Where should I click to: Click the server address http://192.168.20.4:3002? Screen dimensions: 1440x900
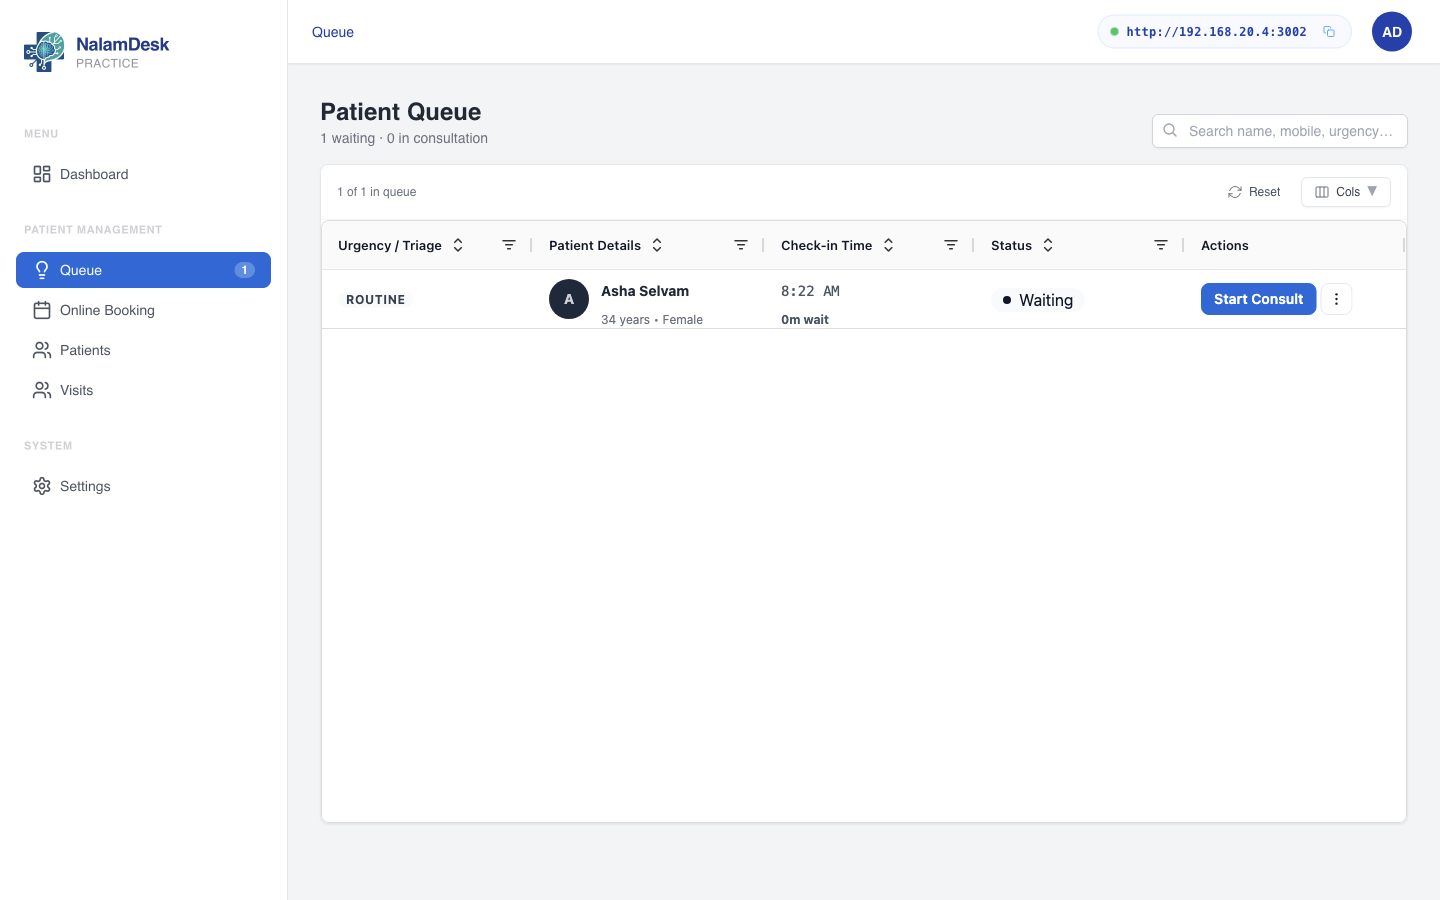1216,32
